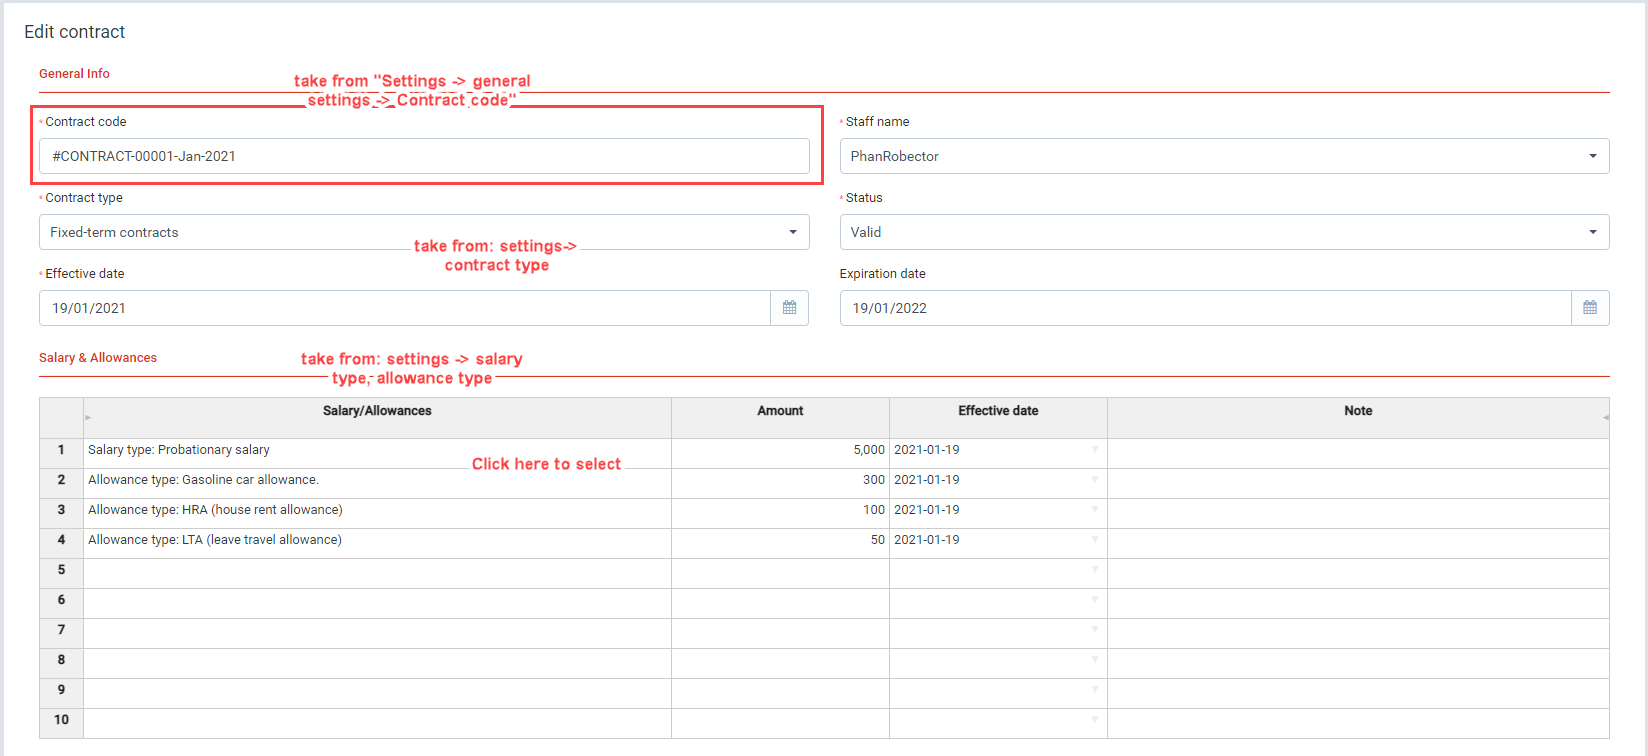Open date dropdown arrow in row 6

coord(1095,600)
